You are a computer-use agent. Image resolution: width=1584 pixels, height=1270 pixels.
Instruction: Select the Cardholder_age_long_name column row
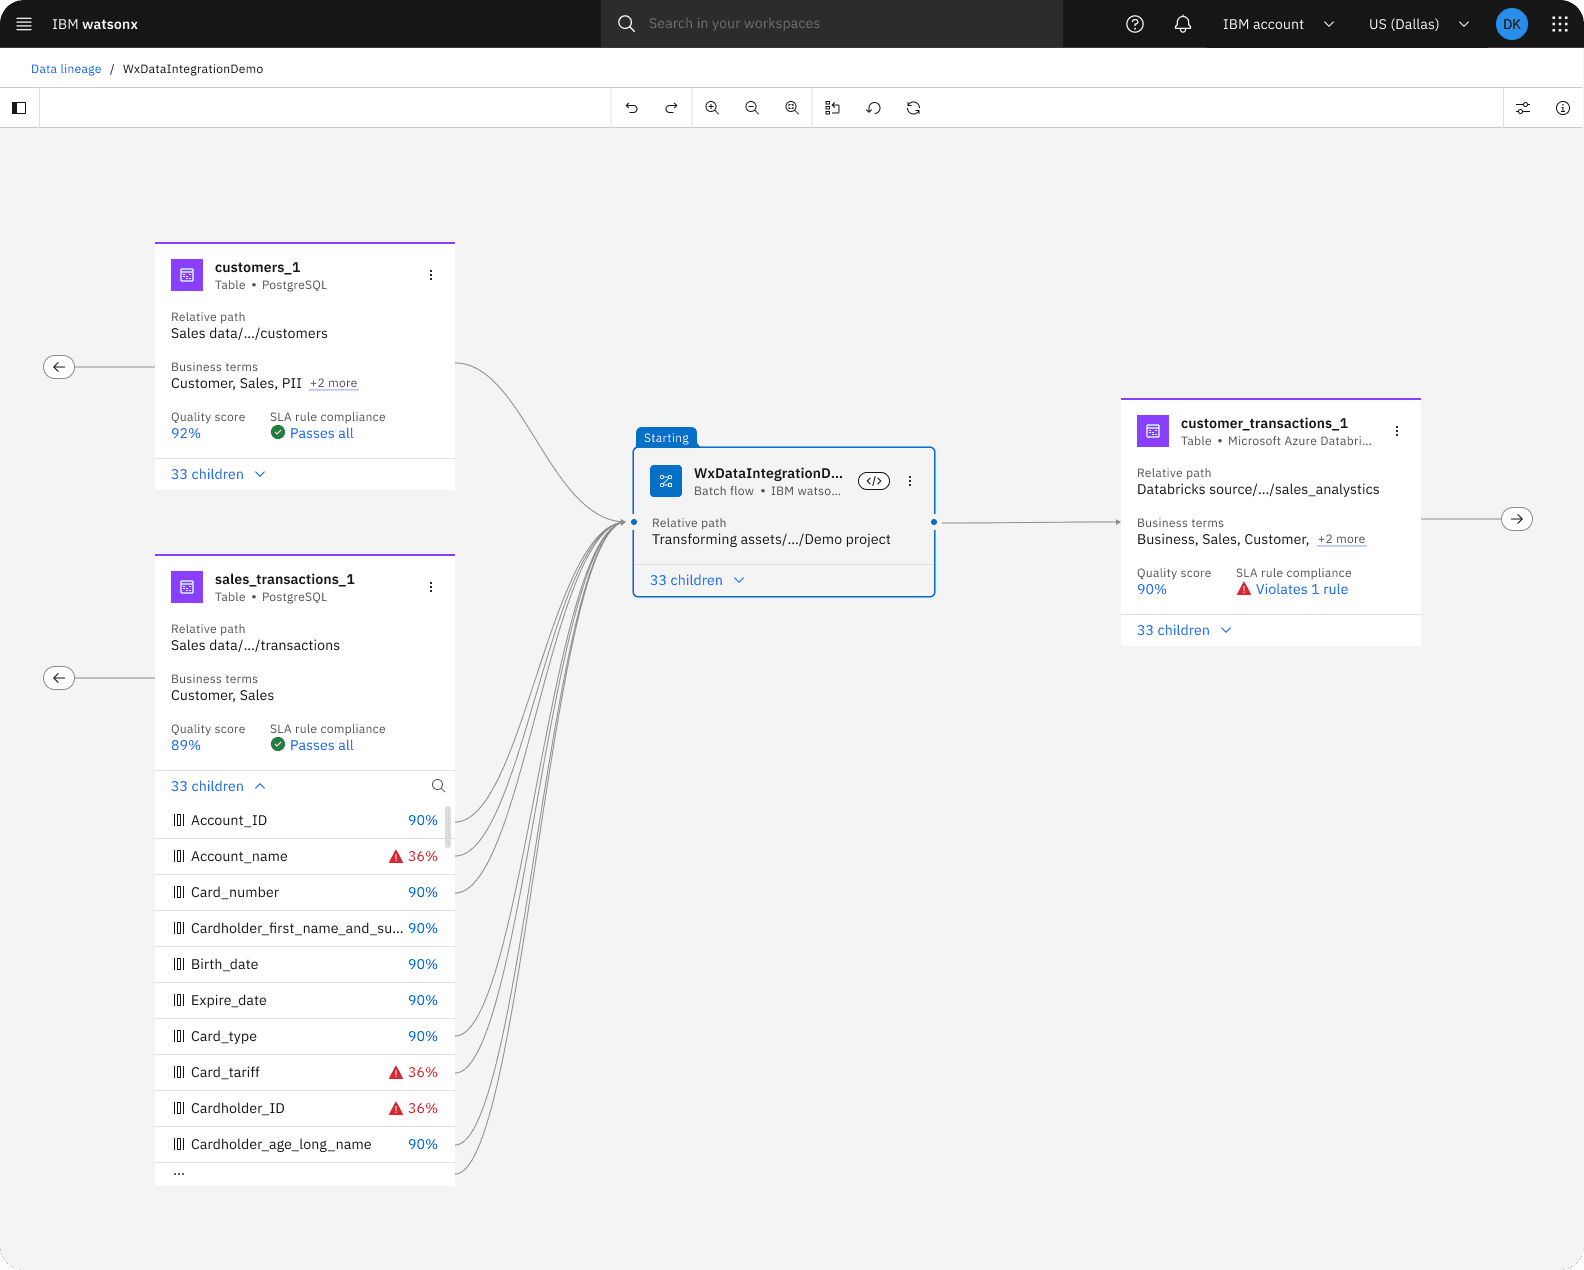(304, 1144)
